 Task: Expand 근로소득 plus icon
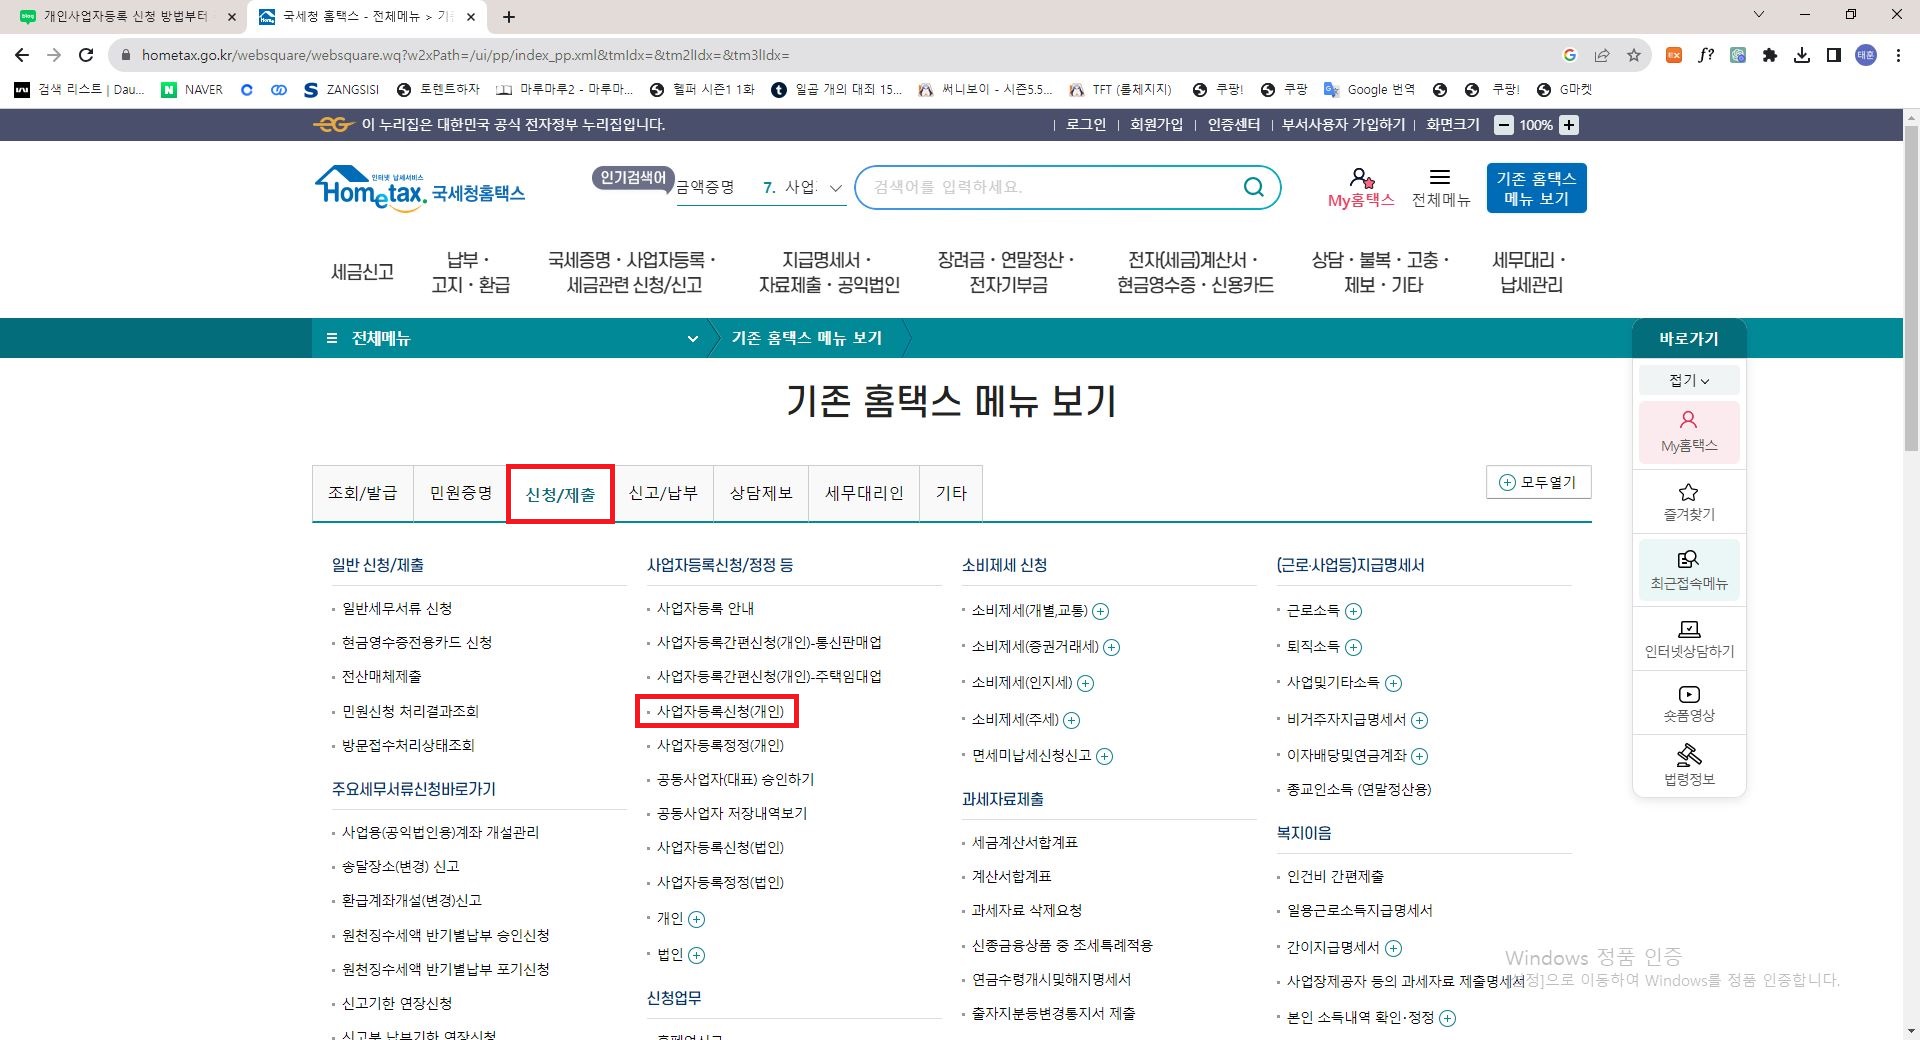[x=1354, y=611]
